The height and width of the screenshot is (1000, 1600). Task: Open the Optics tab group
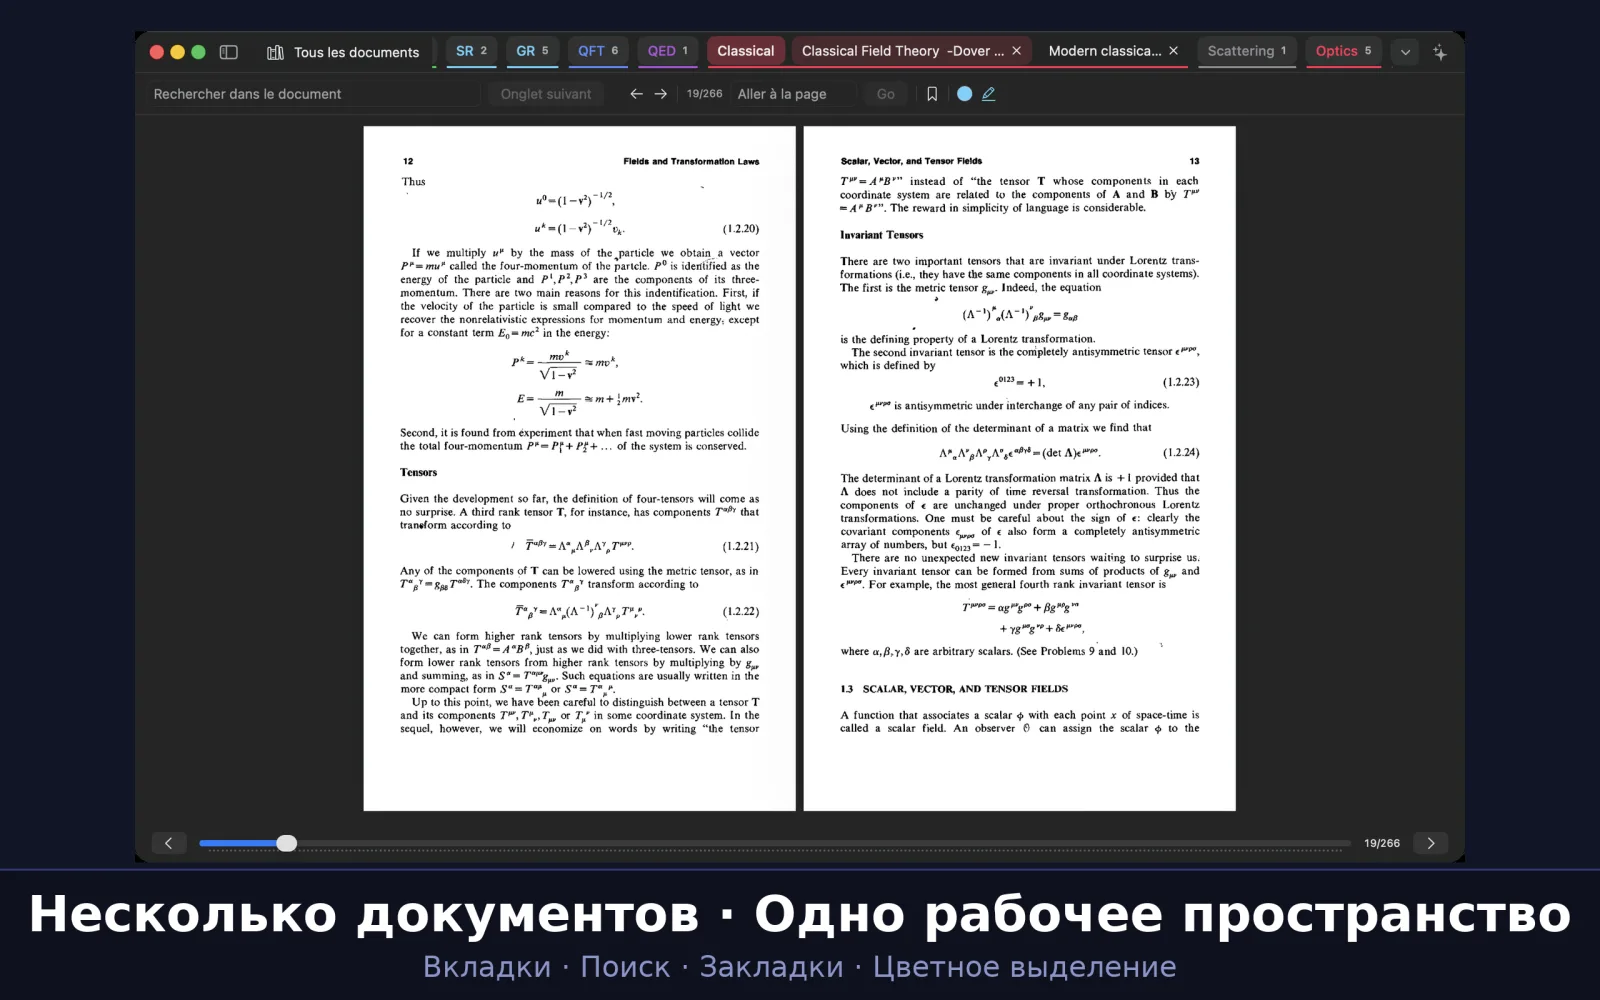point(1343,51)
